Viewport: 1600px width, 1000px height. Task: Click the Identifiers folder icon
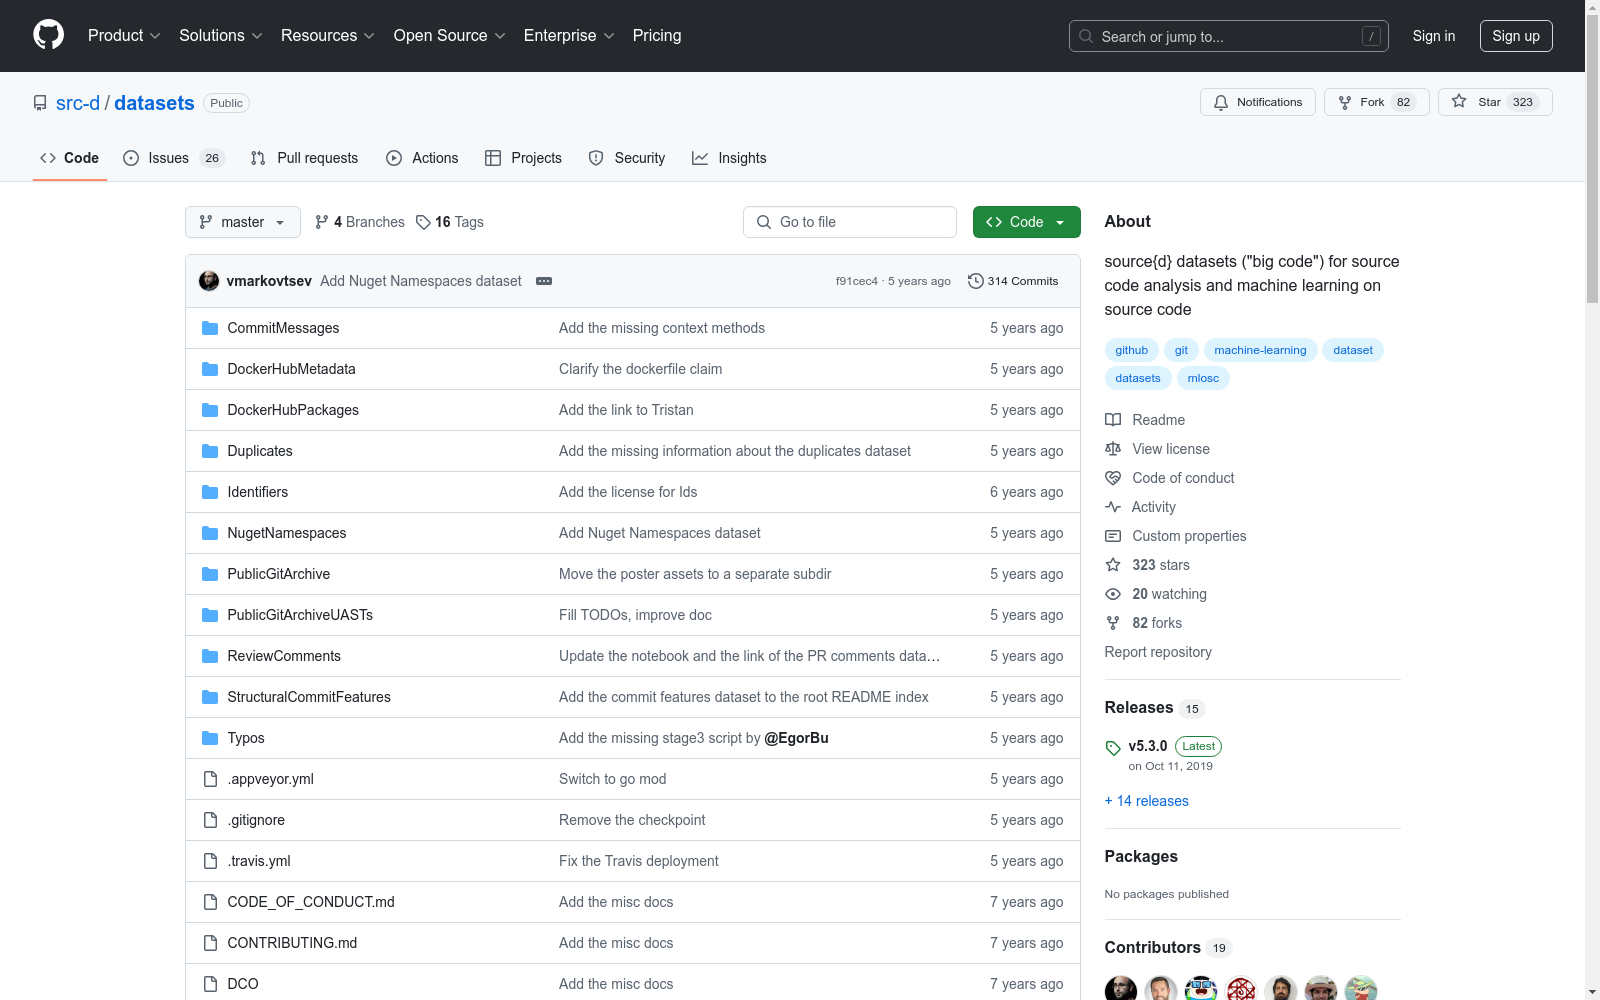210,492
